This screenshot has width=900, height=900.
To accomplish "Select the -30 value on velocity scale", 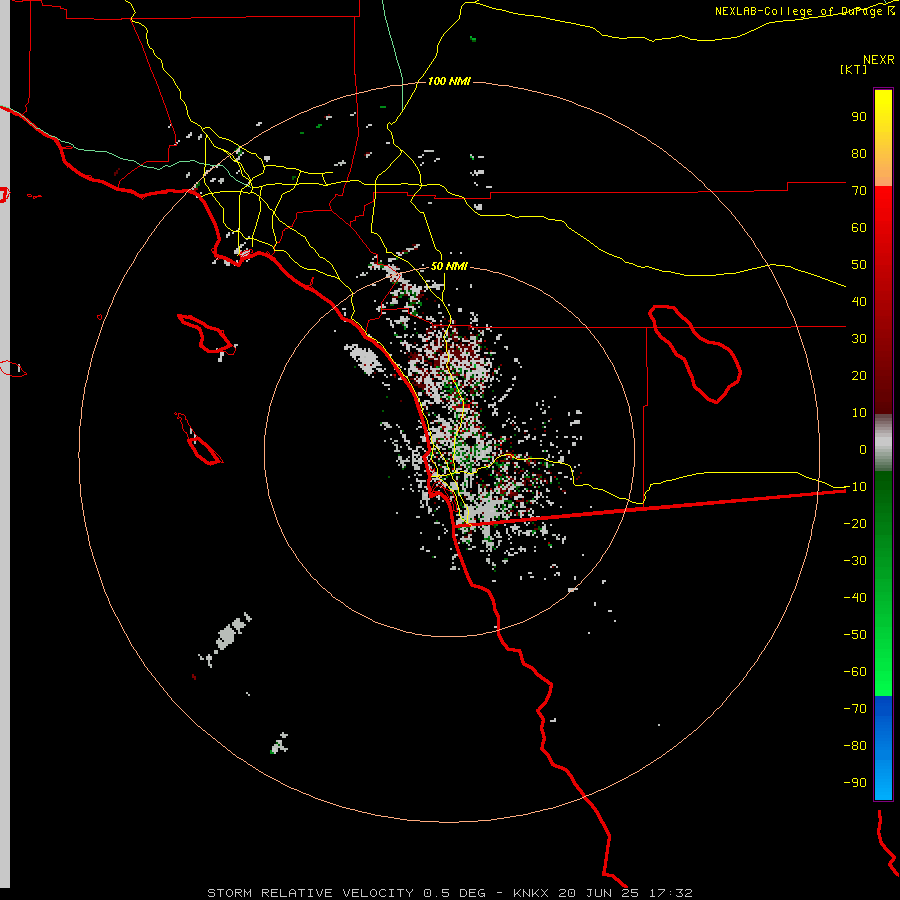I will pyautogui.click(x=855, y=561).
